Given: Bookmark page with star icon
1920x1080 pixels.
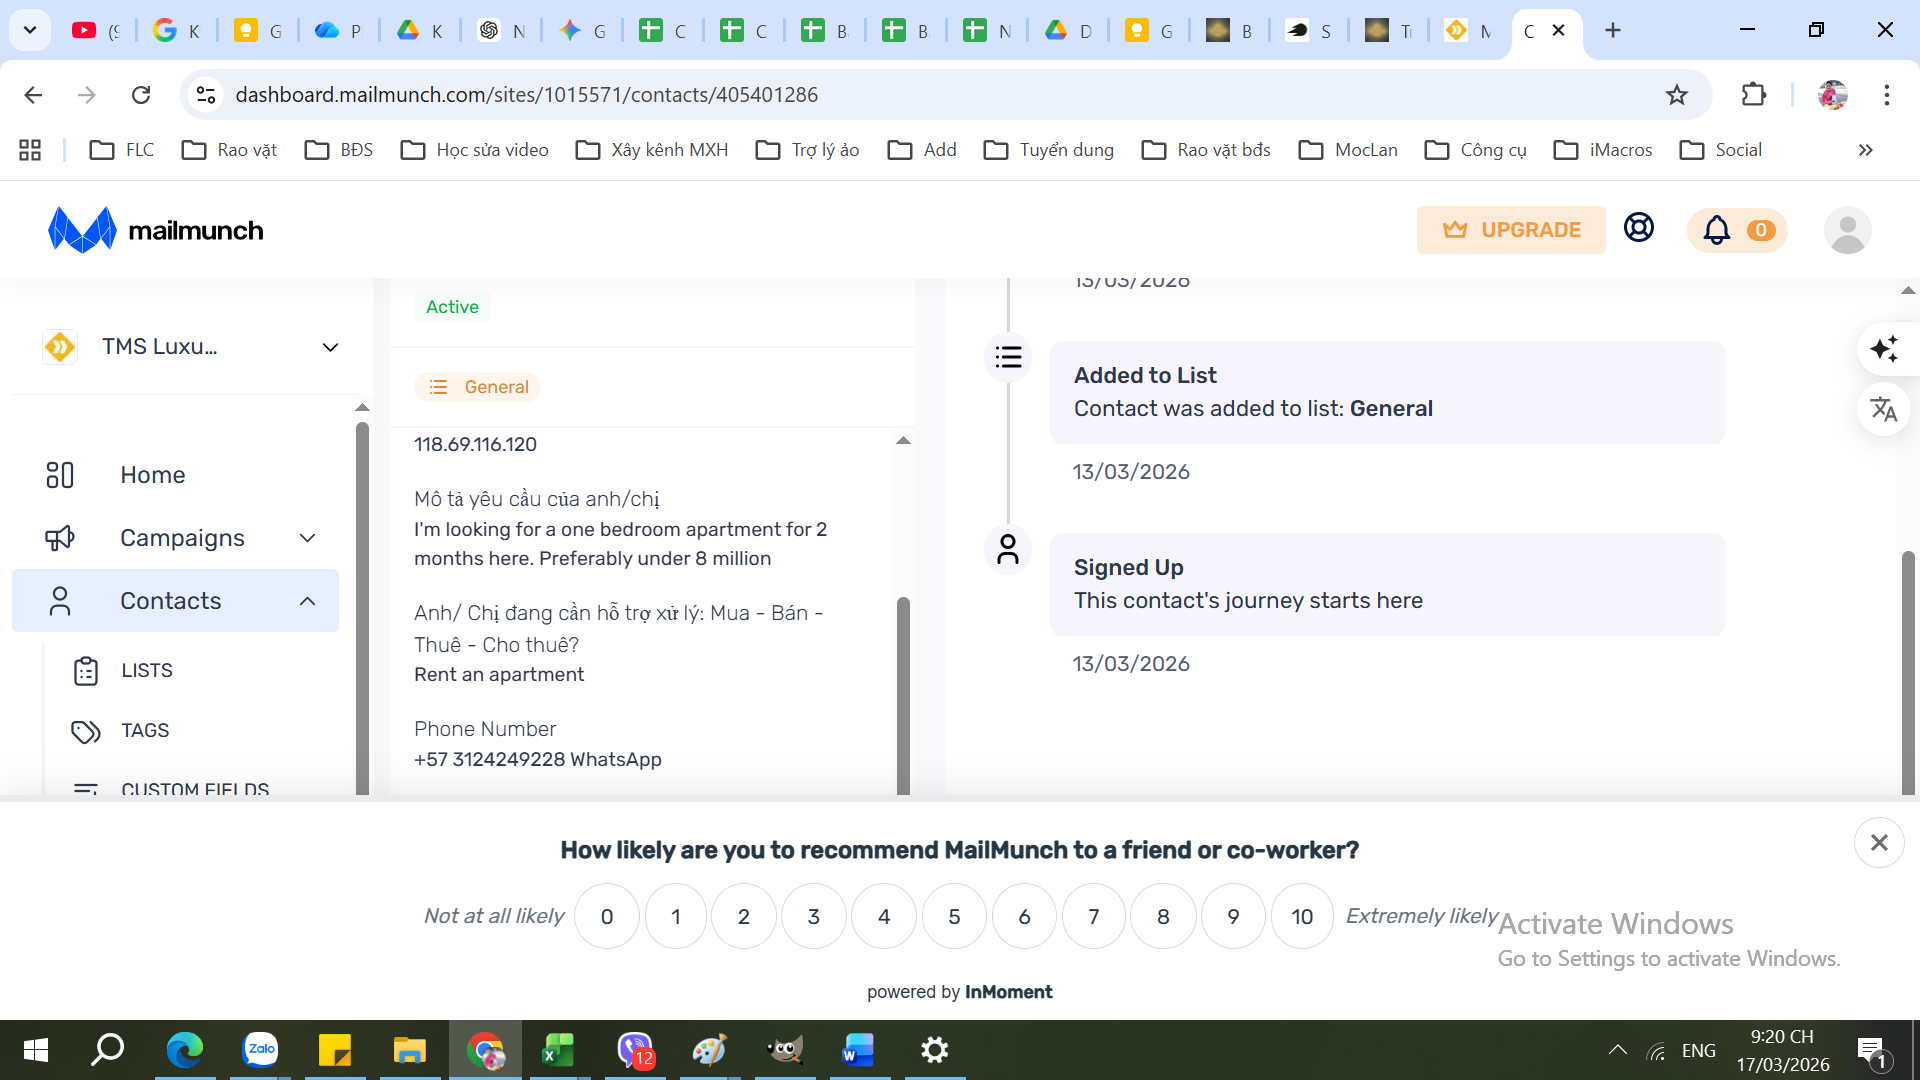Looking at the screenshot, I should [1677, 95].
